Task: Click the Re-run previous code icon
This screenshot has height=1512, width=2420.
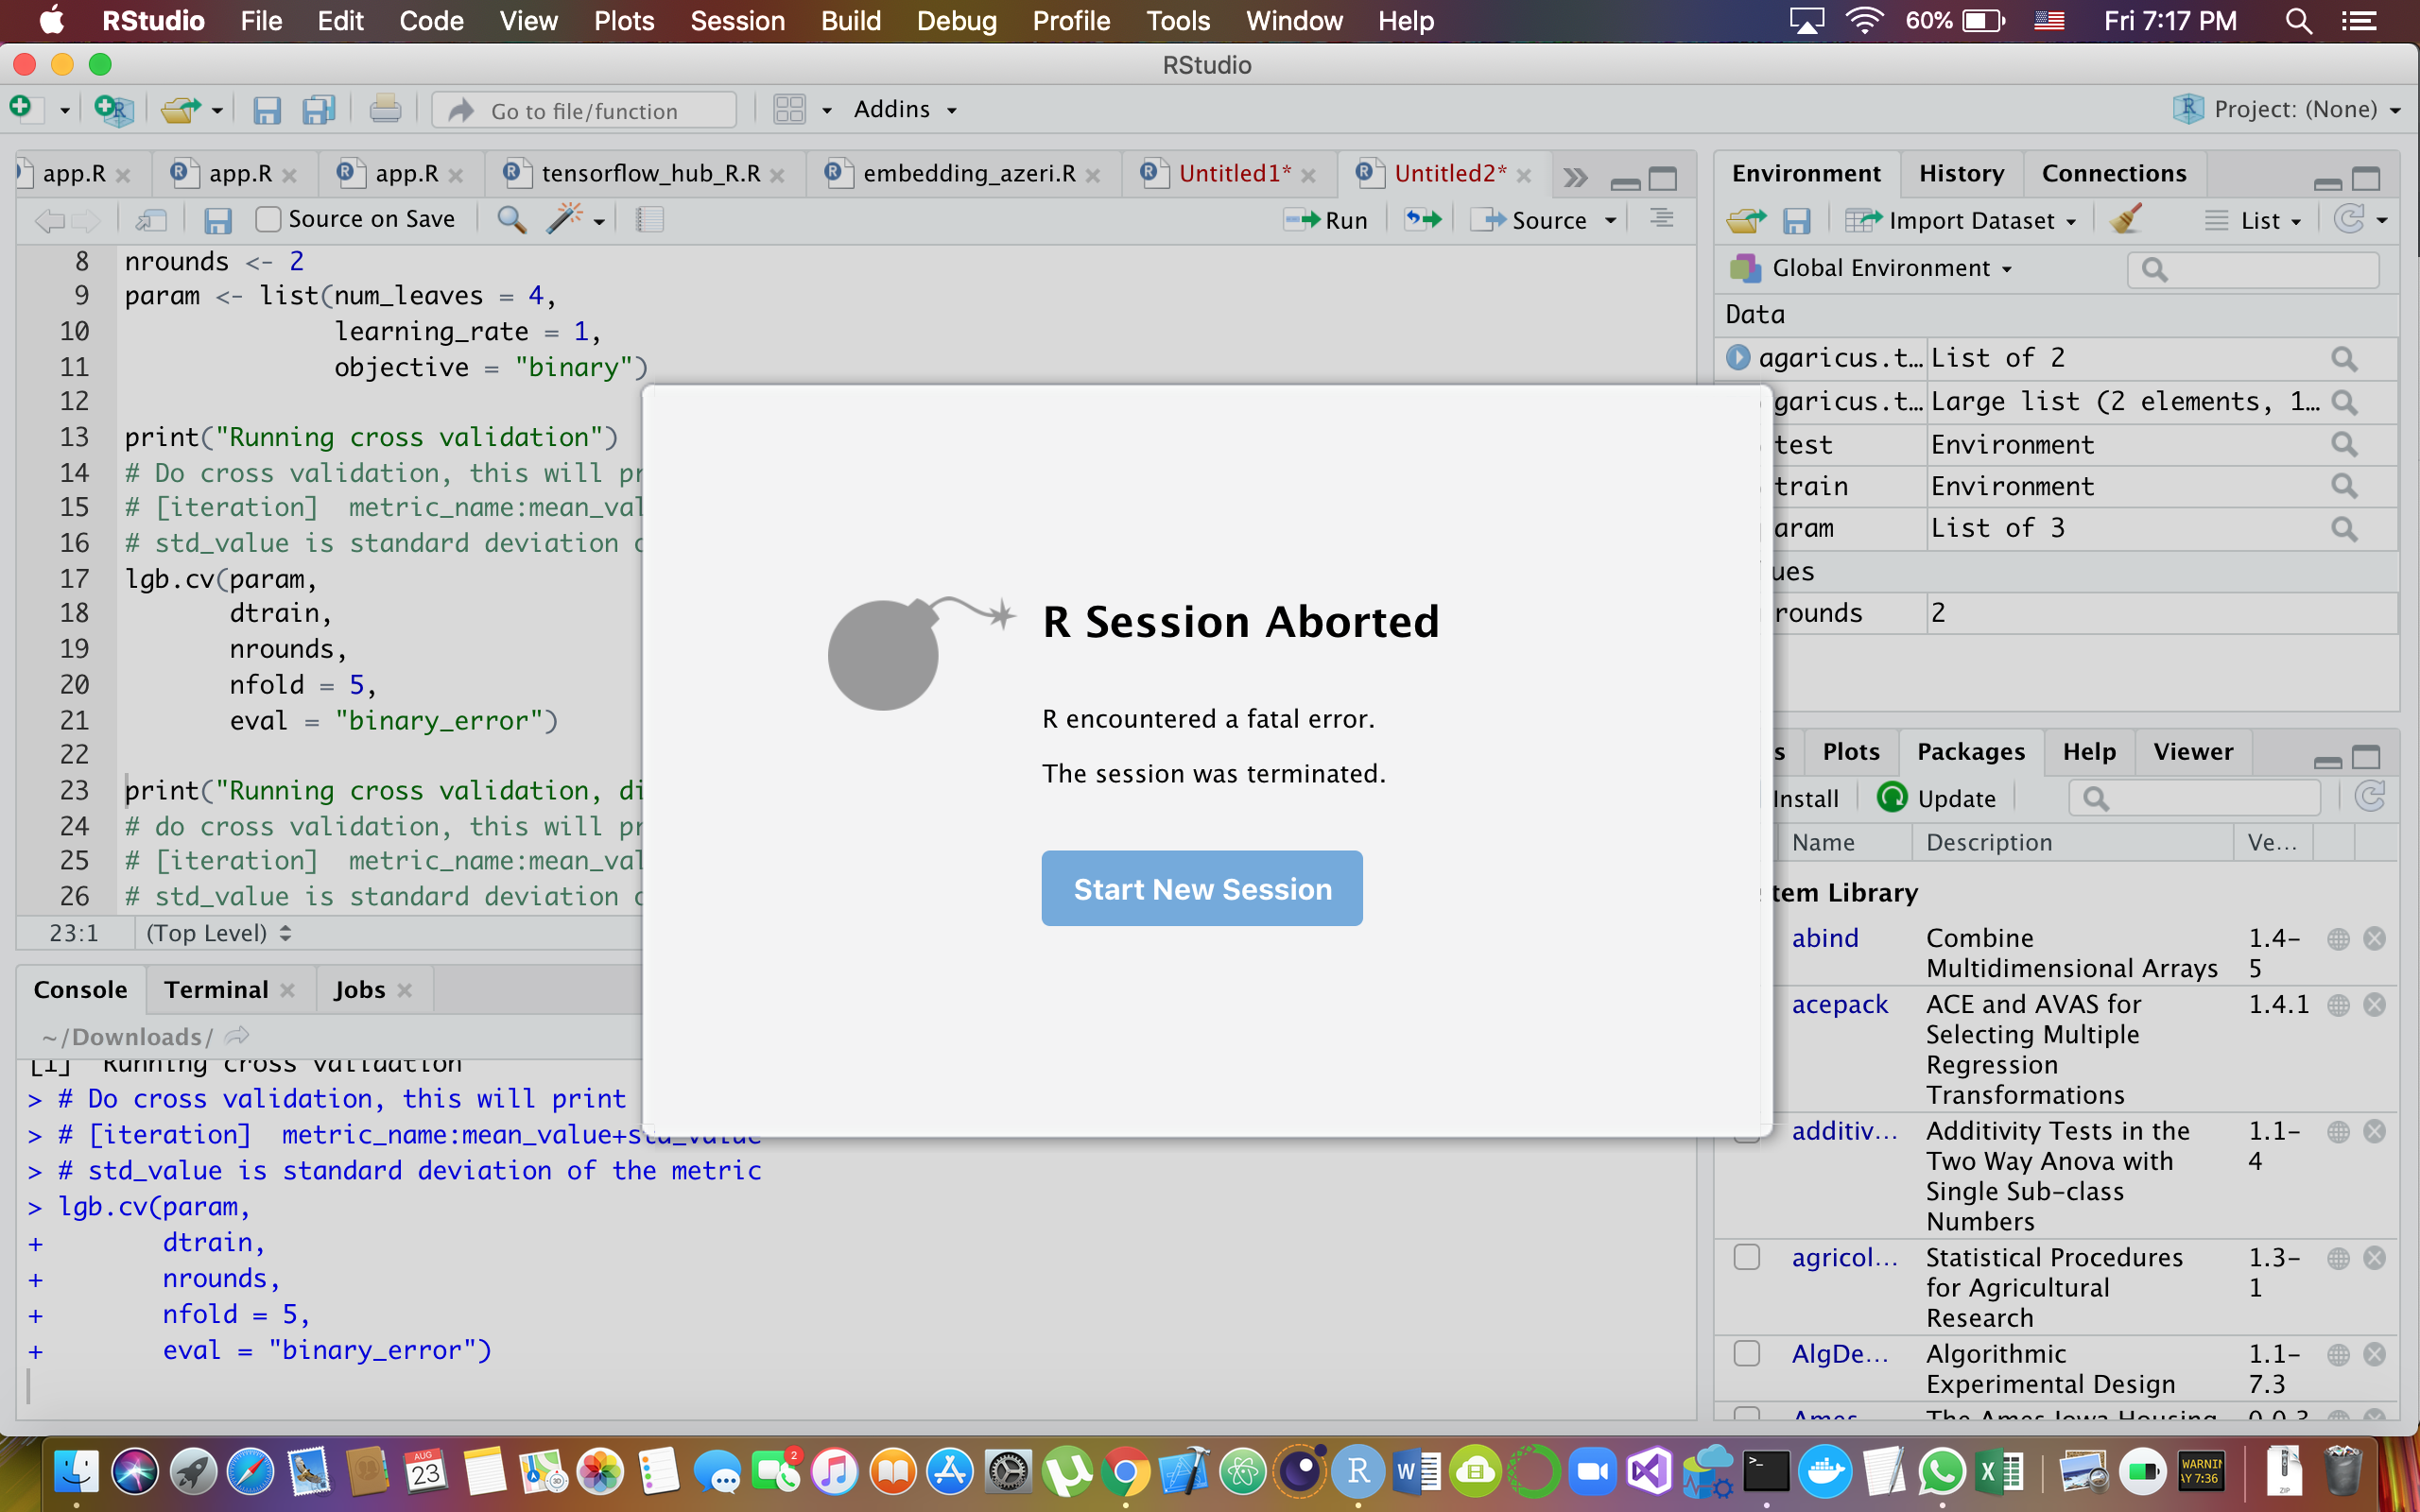Action: pyautogui.click(x=1423, y=219)
